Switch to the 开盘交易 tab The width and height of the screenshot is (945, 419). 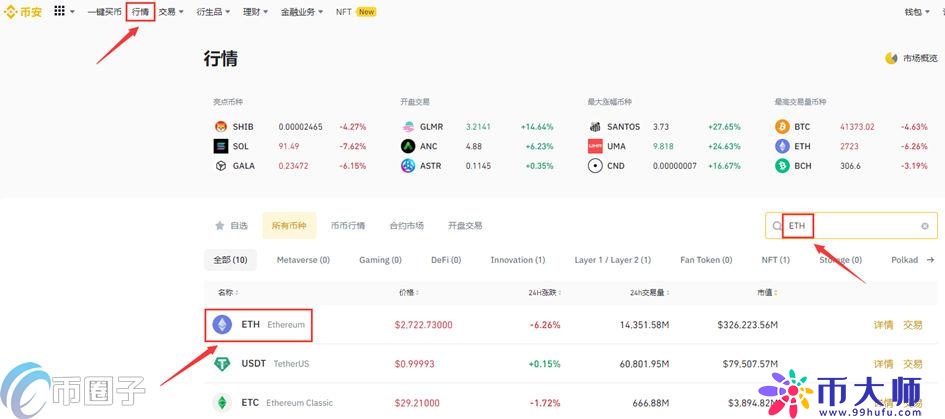coord(465,225)
